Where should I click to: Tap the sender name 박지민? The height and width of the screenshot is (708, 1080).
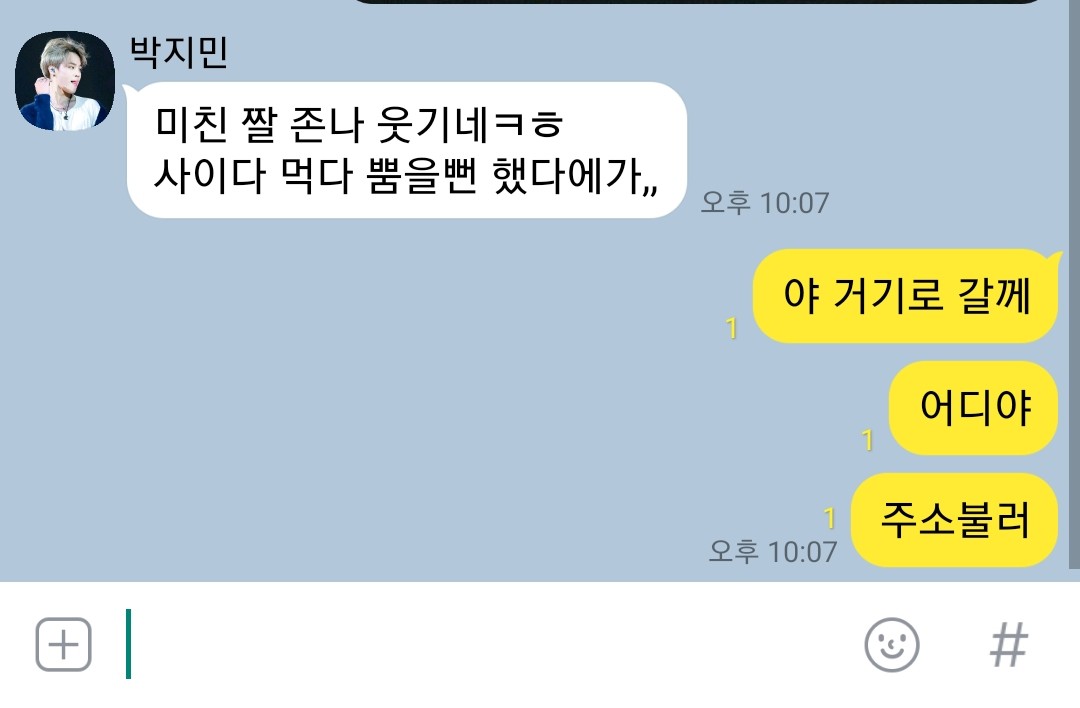pyautogui.click(x=179, y=52)
